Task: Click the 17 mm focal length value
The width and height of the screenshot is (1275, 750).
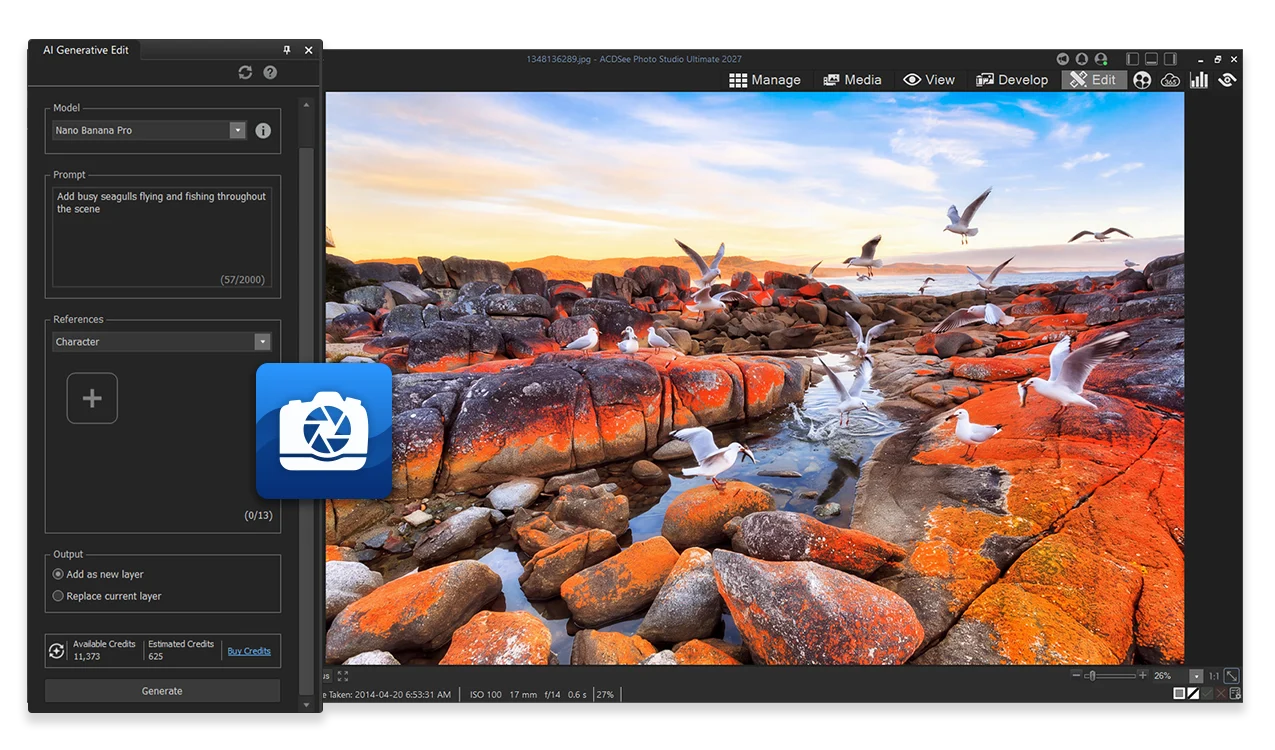Action: pyautogui.click(x=523, y=694)
